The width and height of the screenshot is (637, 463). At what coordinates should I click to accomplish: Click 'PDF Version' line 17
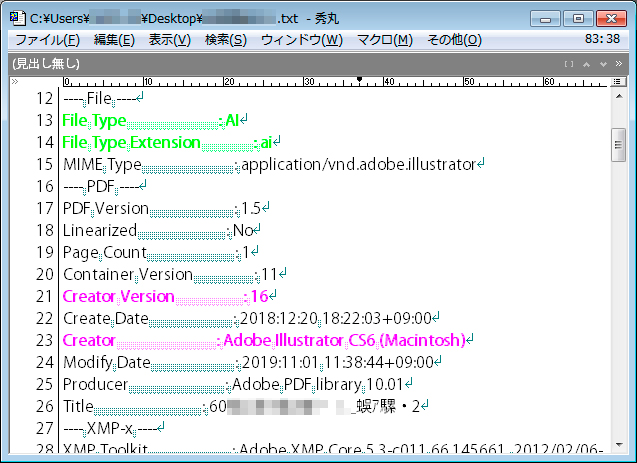166,209
